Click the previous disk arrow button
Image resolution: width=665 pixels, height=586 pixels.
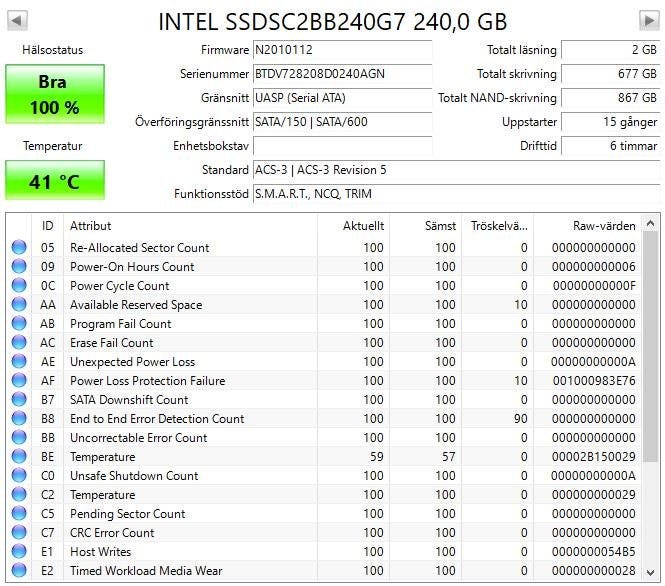click(17, 21)
